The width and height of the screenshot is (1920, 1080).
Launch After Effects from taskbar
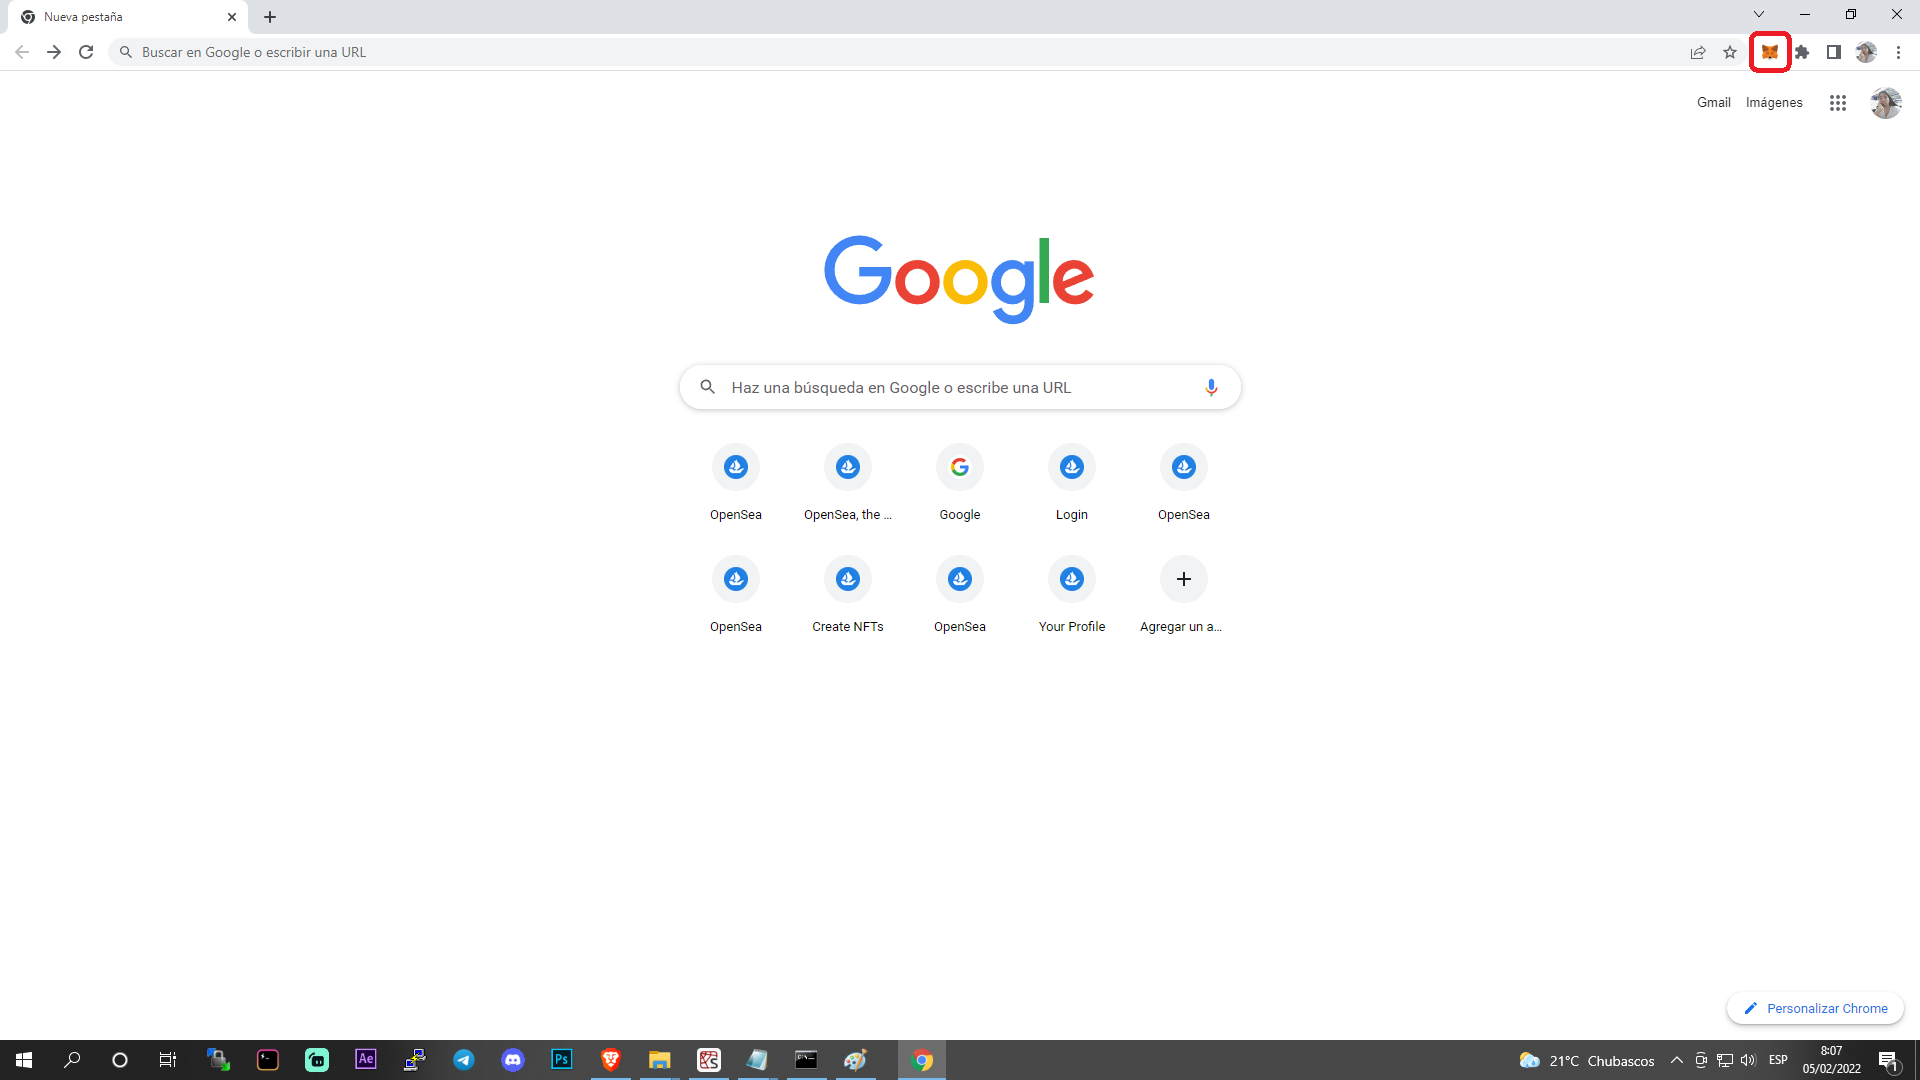(x=366, y=1060)
